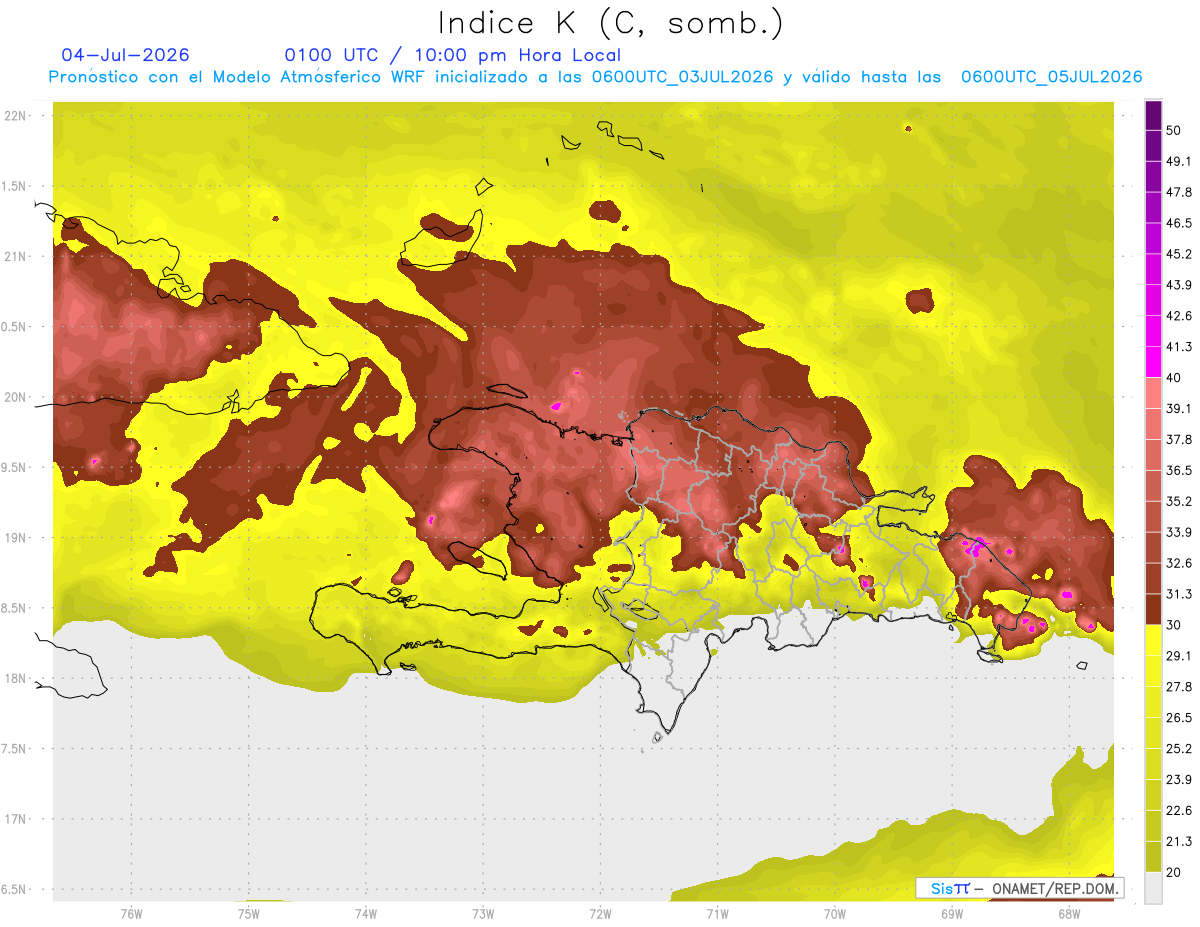This screenshot has height=927, width=1200.
Task: Click the legend value '33.9'
Action: click(x=1179, y=532)
